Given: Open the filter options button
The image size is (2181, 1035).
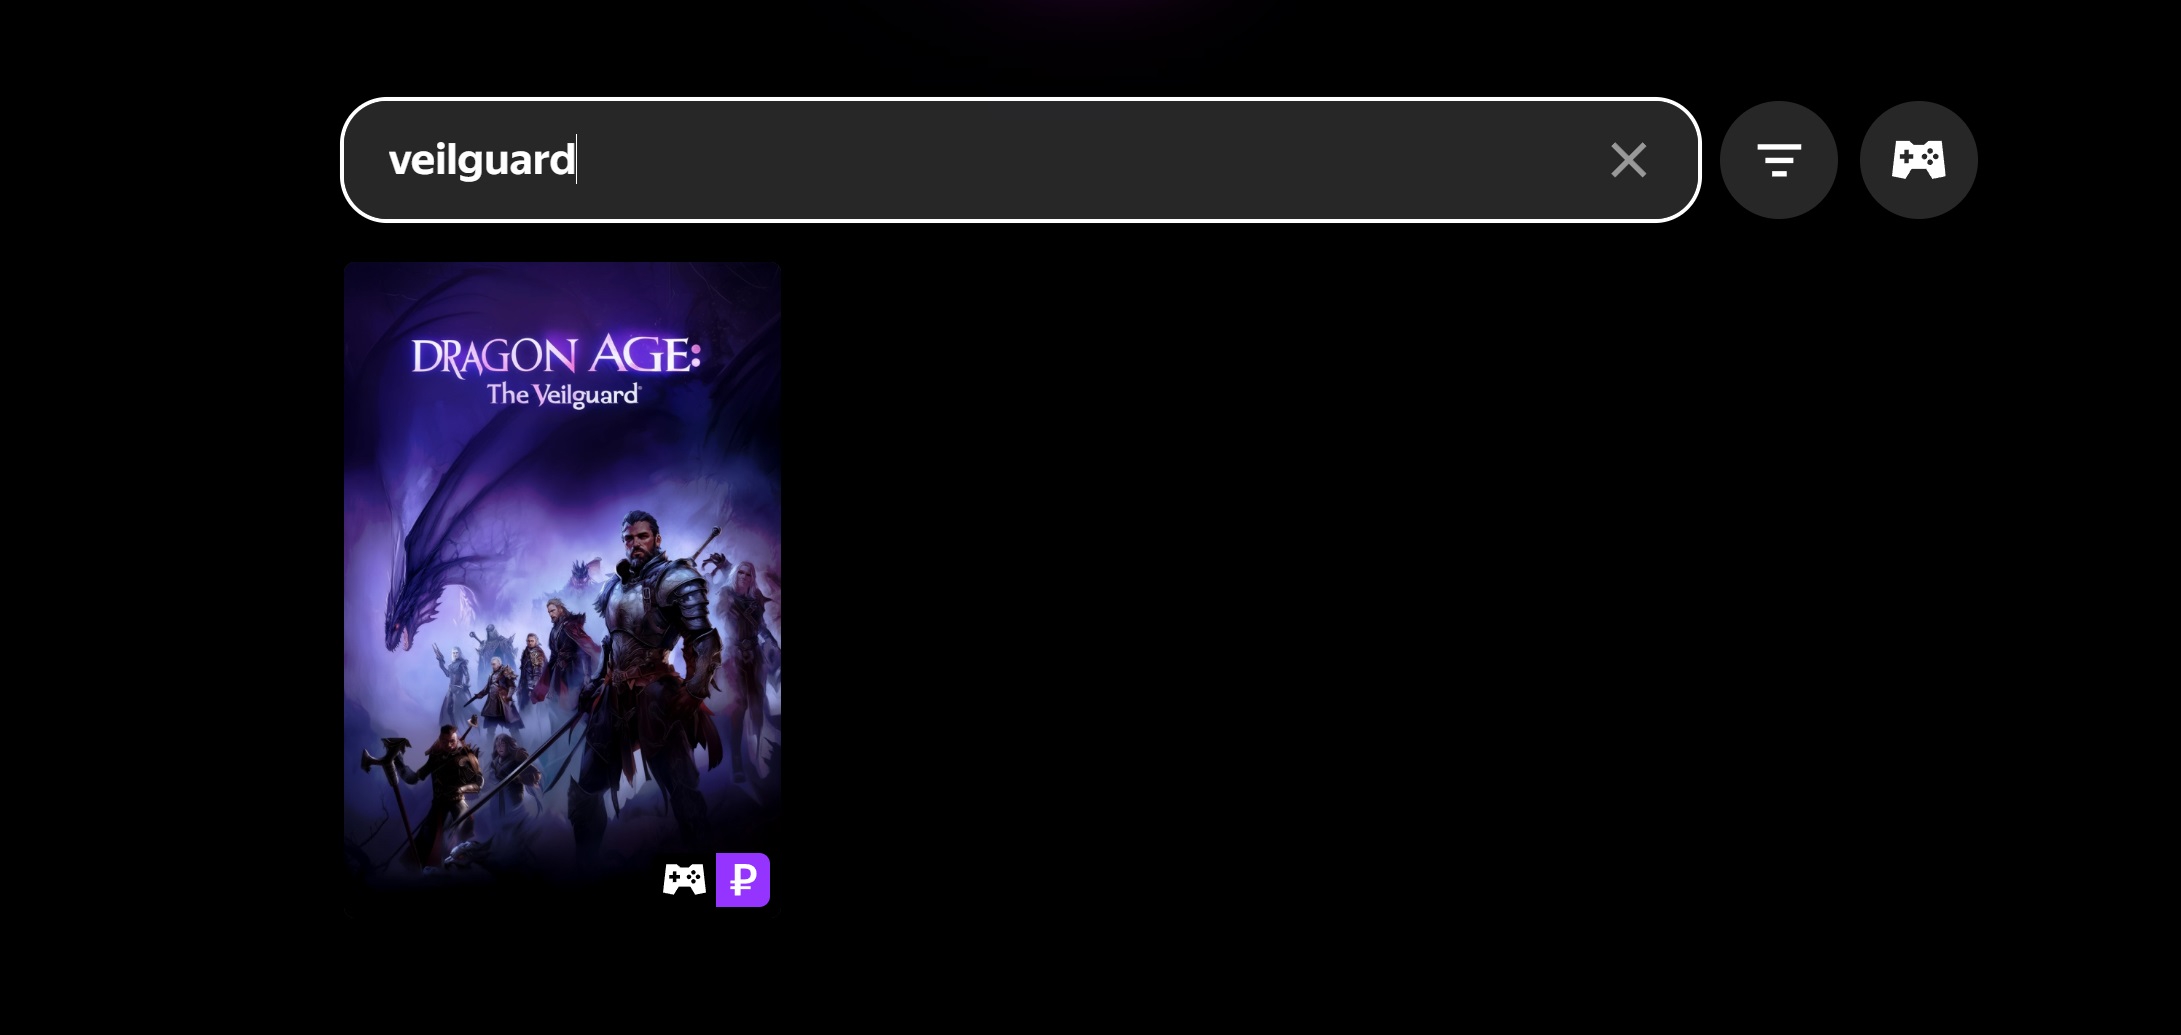Looking at the screenshot, I should 1778,160.
